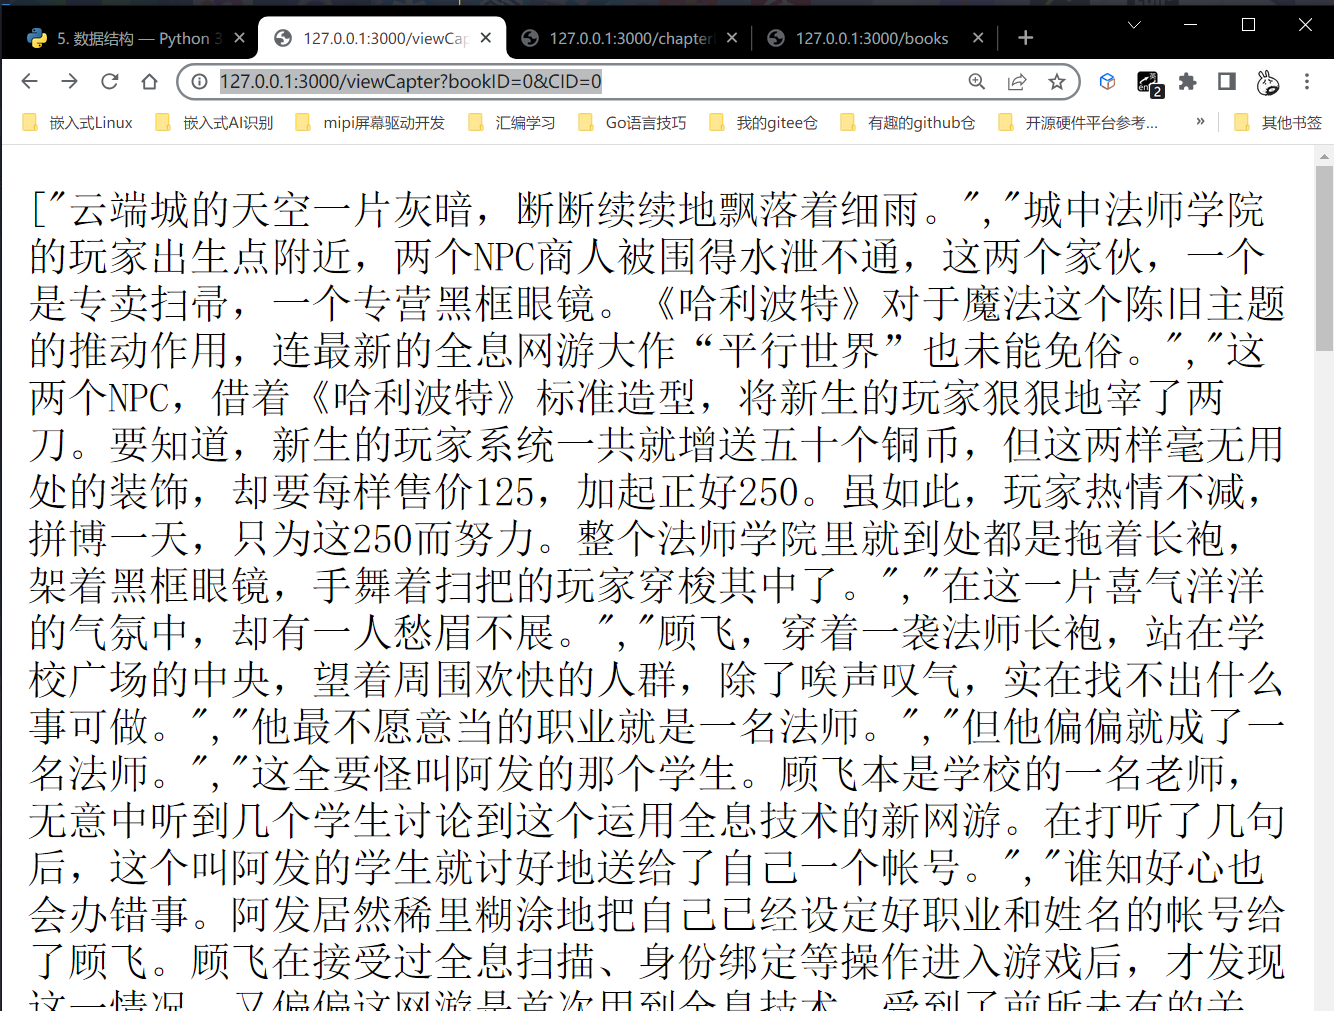Close the 127.0.0.1:3000/chapter tab
The image size is (1334, 1011).
[x=732, y=38]
